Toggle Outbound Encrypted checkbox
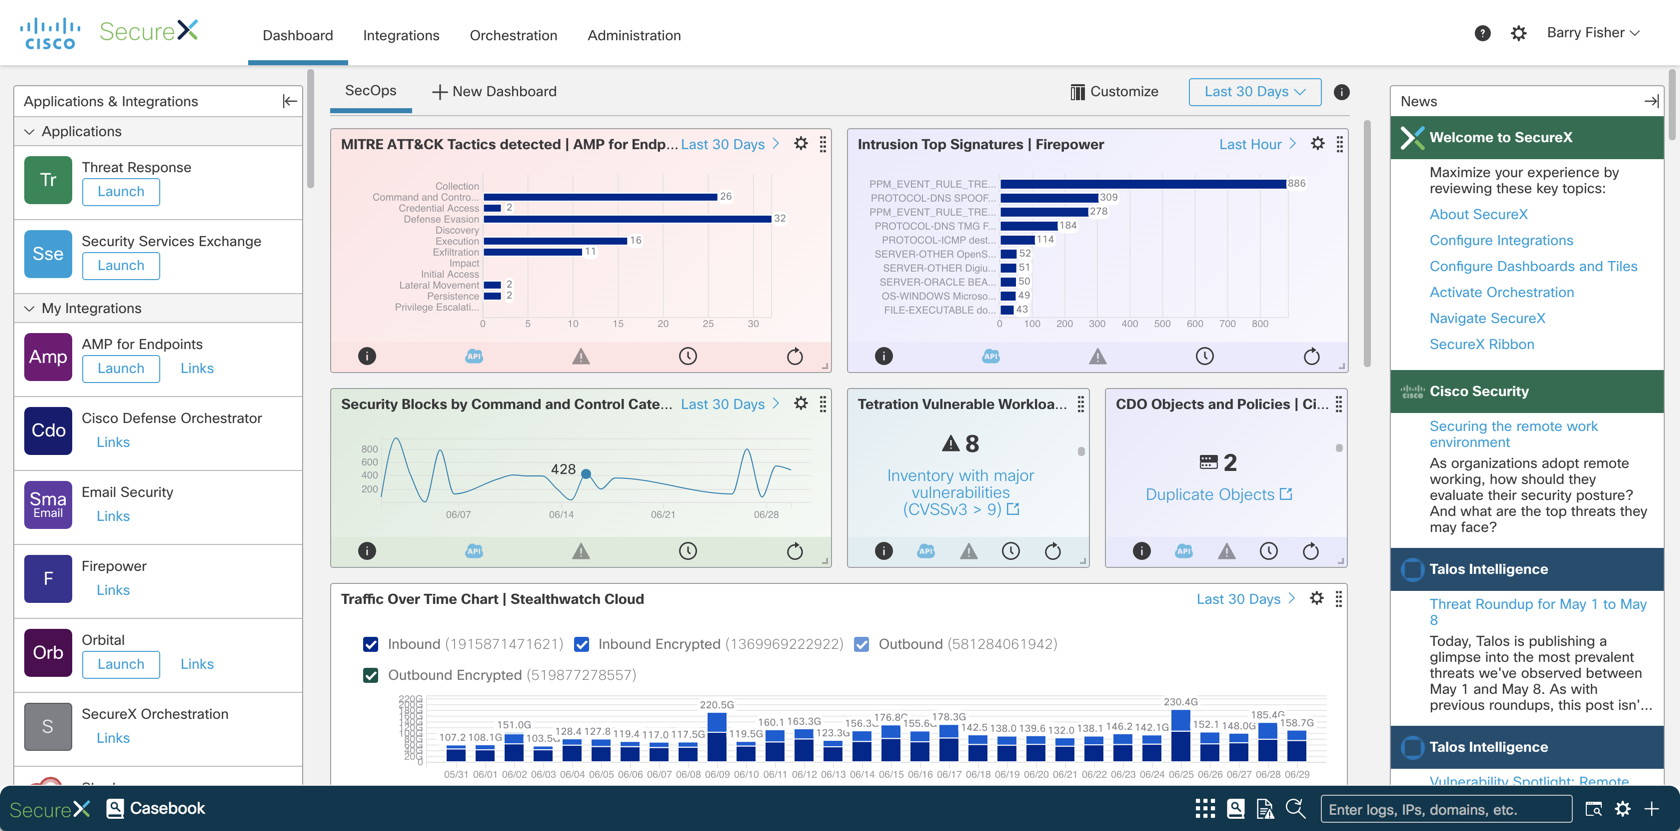Viewport: 1680px width, 831px height. tap(371, 675)
